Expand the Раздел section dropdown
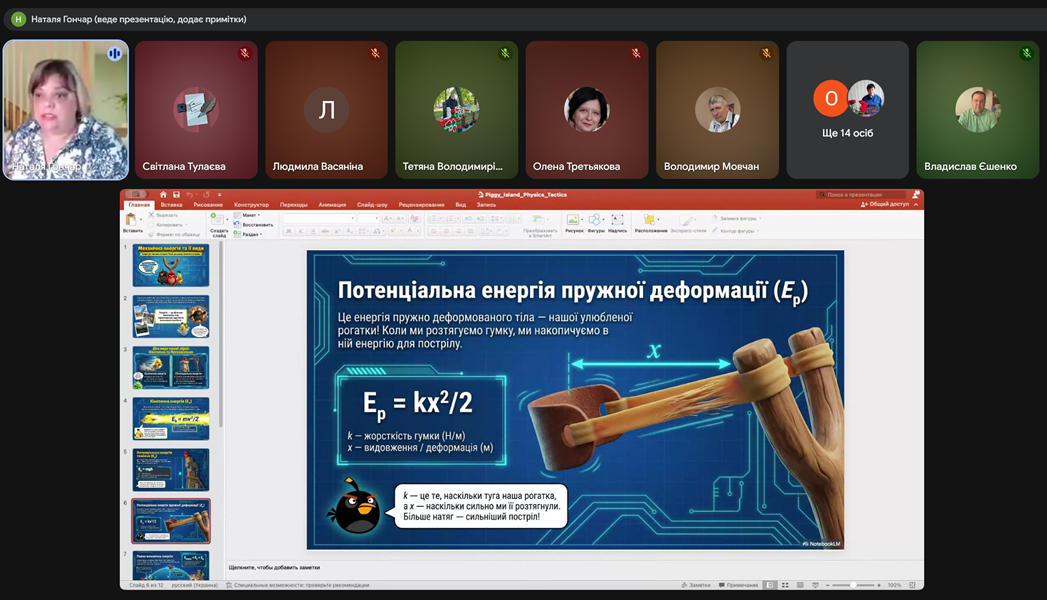Image resolution: width=1047 pixels, height=600 pixels. click(249, 234)
